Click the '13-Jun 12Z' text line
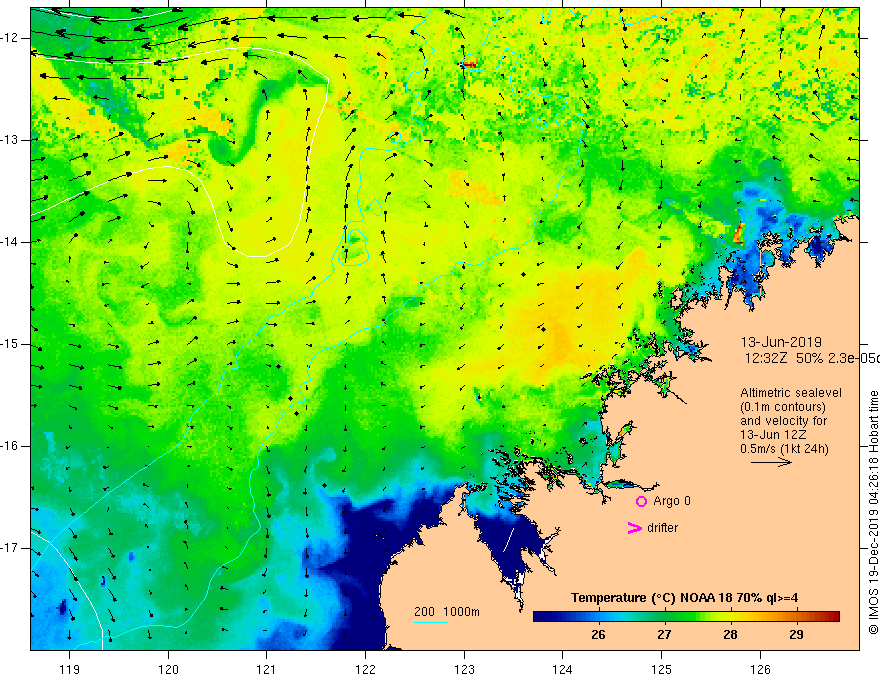This screenshot has height=680, width=880. tap(773, 435)
